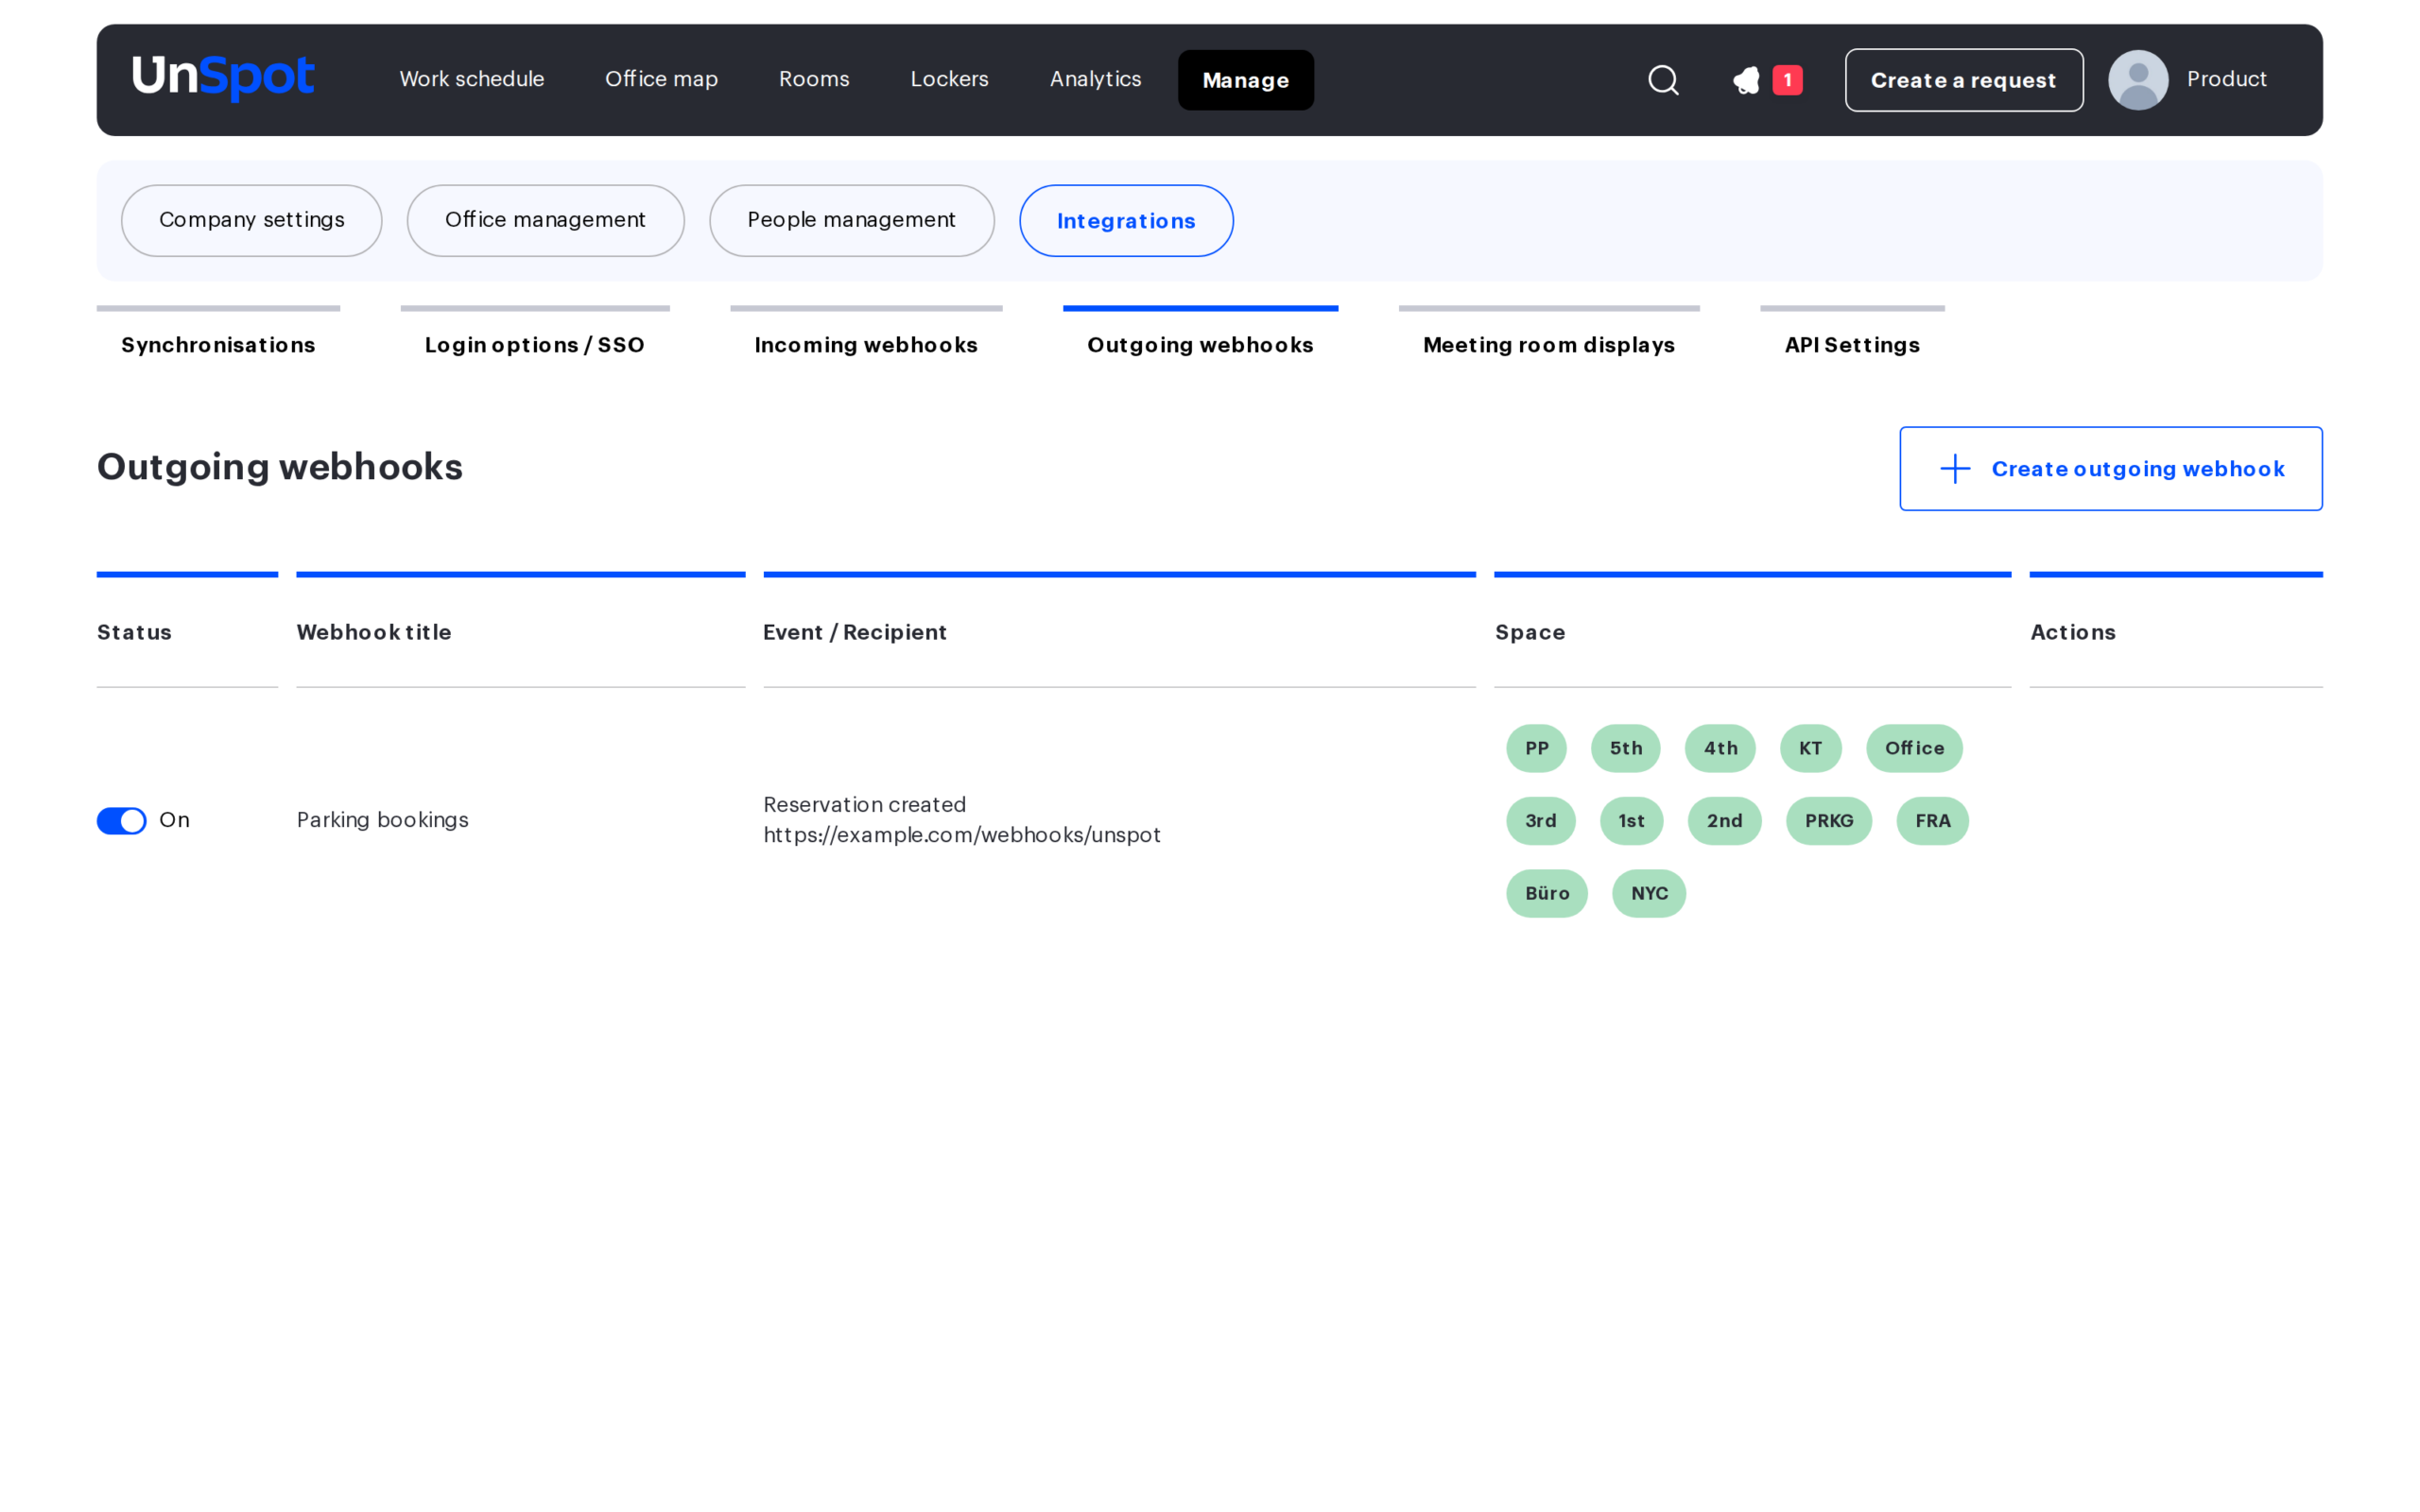This screenshot has width=2420, height=1512.
Task: Click the Actions column header
Action: (2072, 632)
